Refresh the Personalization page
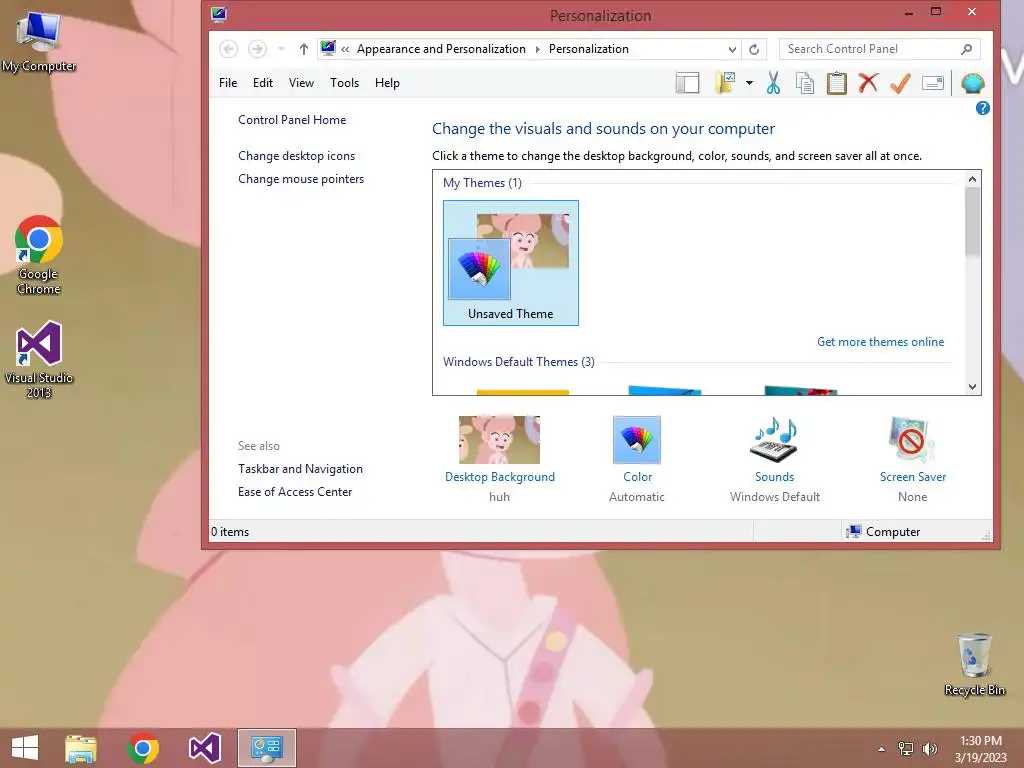This screenshot has height=768, width=1024. click(x=754, y=49)
